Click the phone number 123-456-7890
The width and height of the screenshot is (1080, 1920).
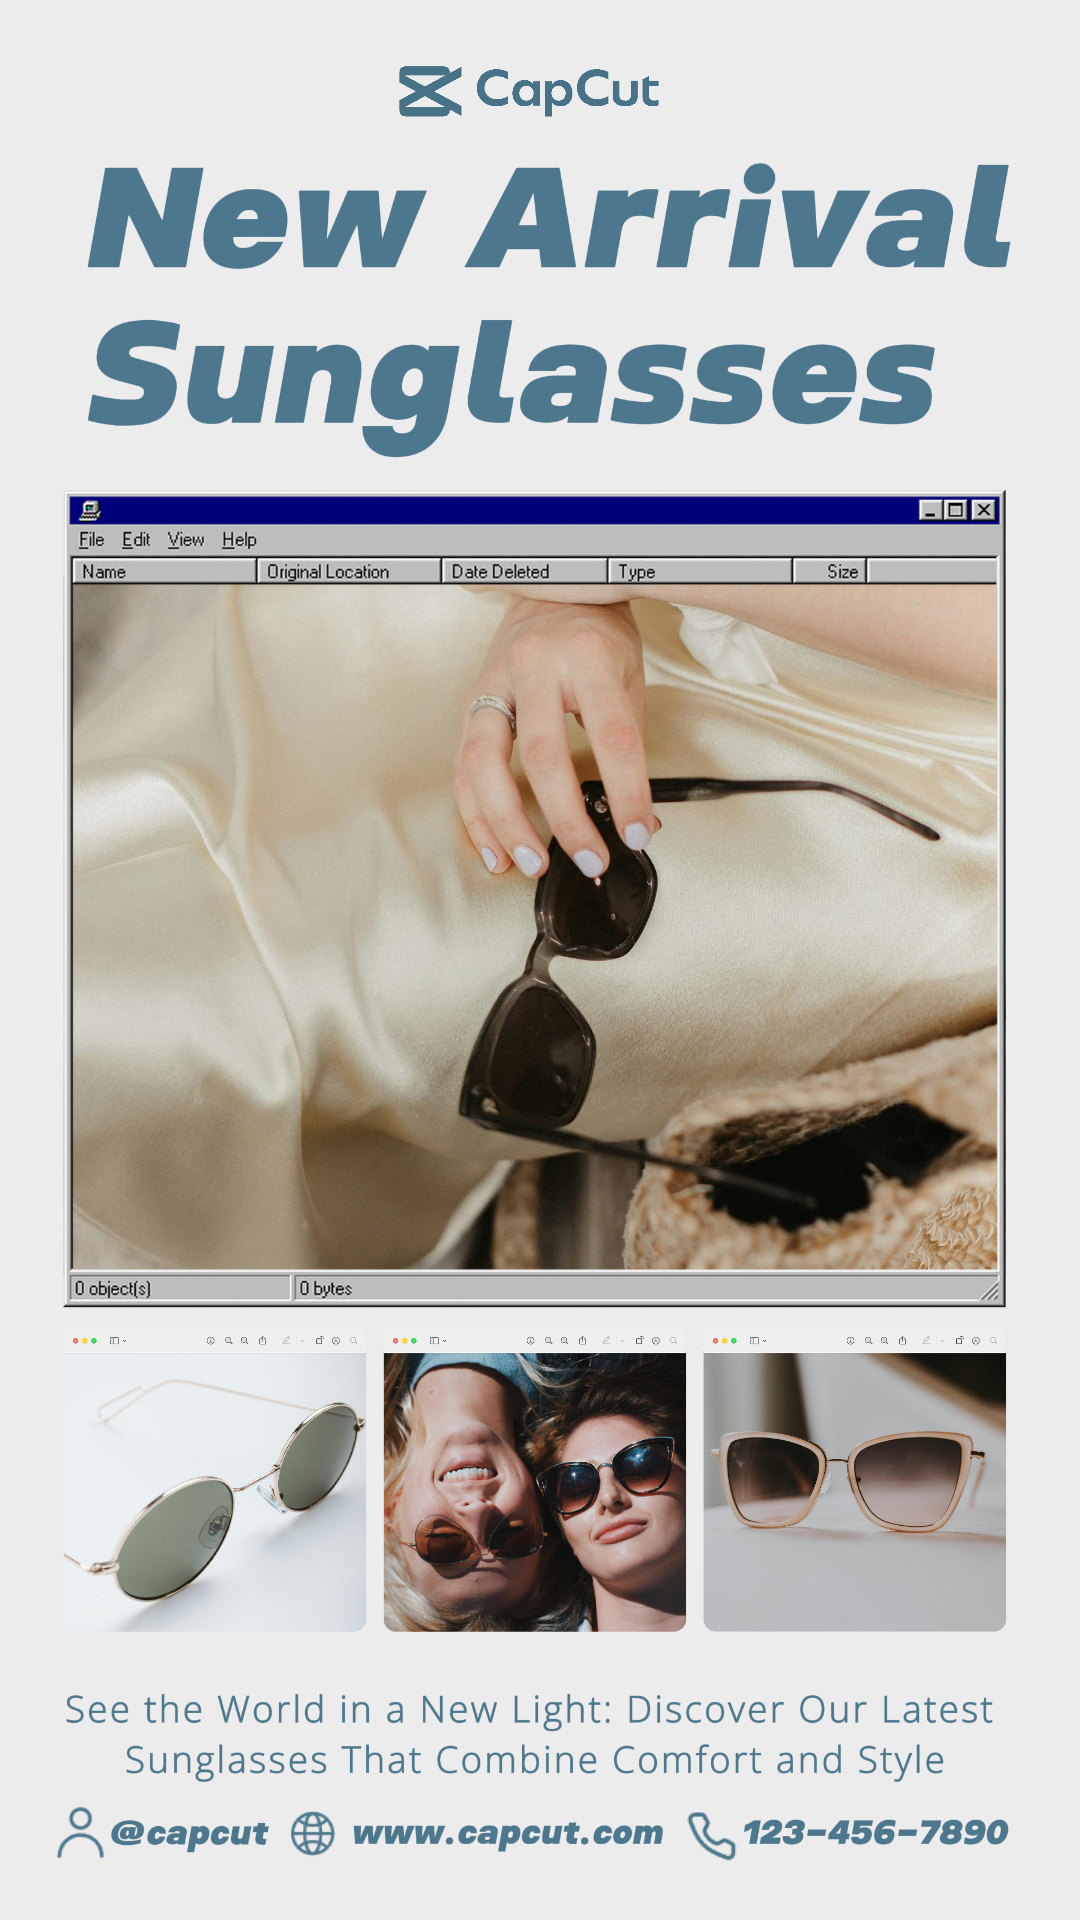click(875, 1833)
